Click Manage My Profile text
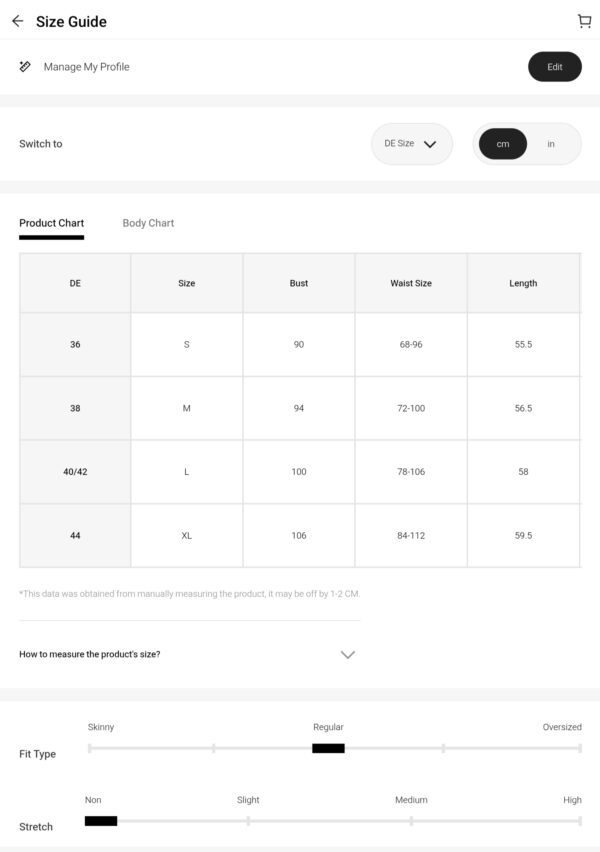 86,67
